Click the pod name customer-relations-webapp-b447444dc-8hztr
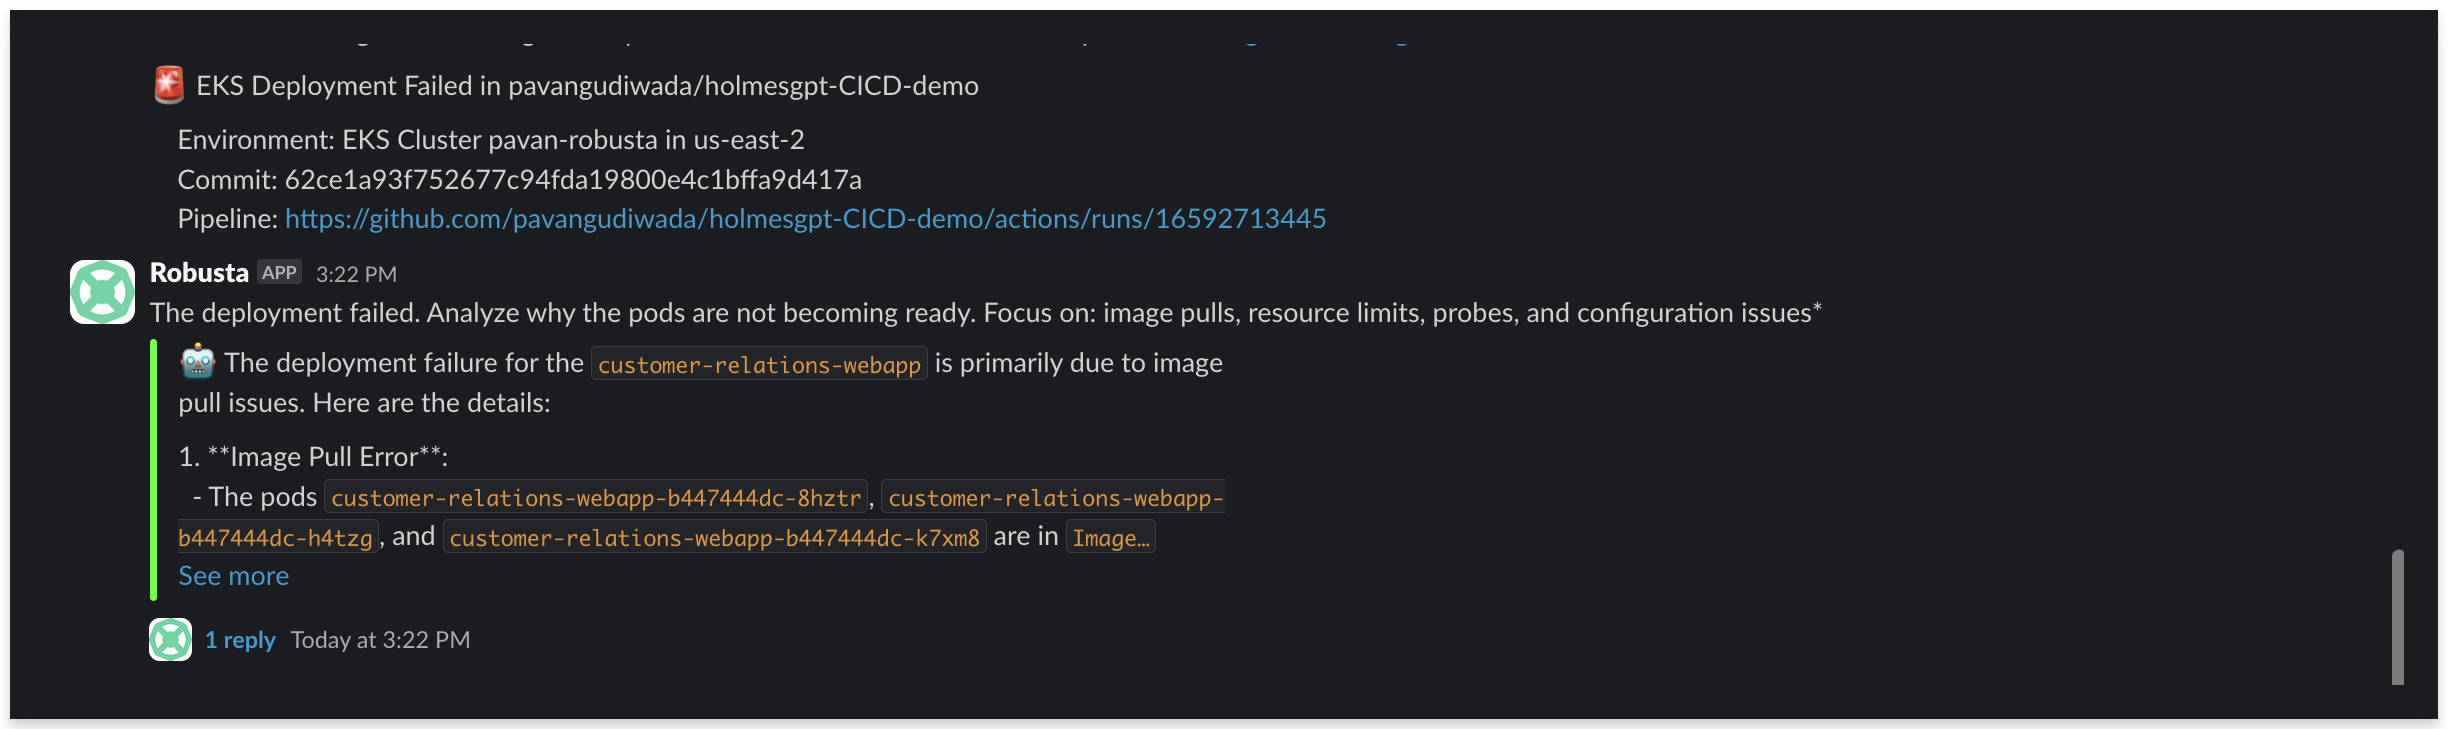Viewport: 2448px width, 729px height. (595, 497)
